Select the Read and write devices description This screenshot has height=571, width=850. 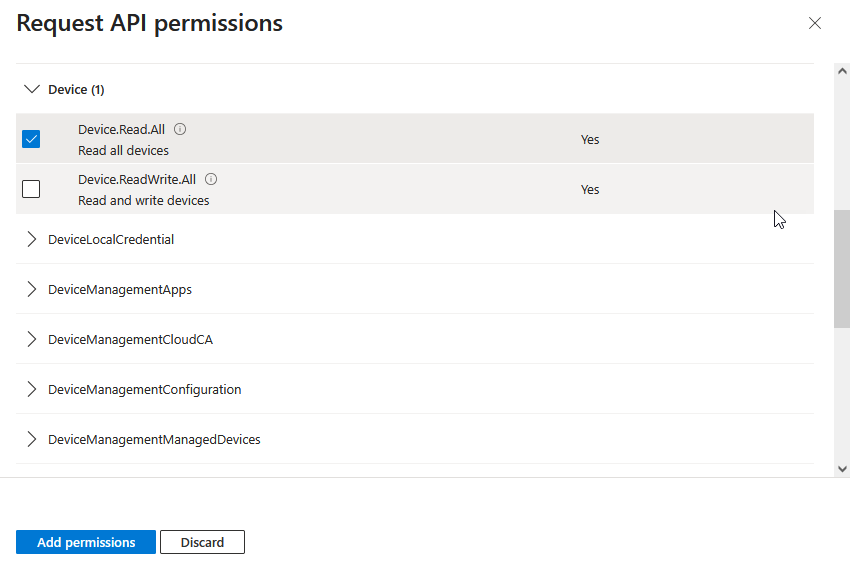[x=144, y=200]
